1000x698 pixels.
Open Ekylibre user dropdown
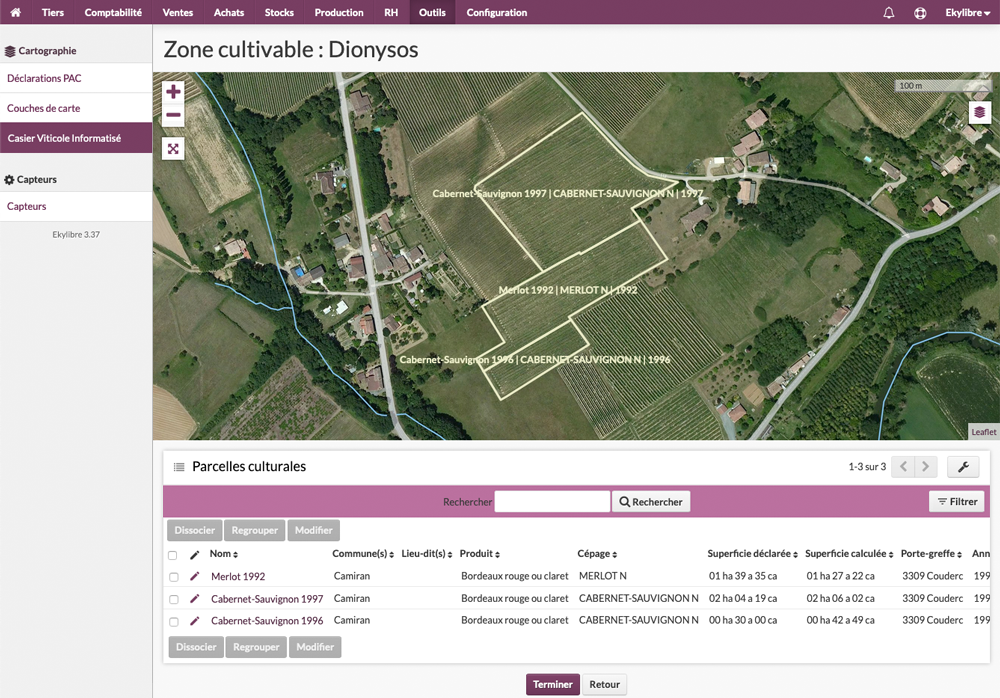click(967, 13)
